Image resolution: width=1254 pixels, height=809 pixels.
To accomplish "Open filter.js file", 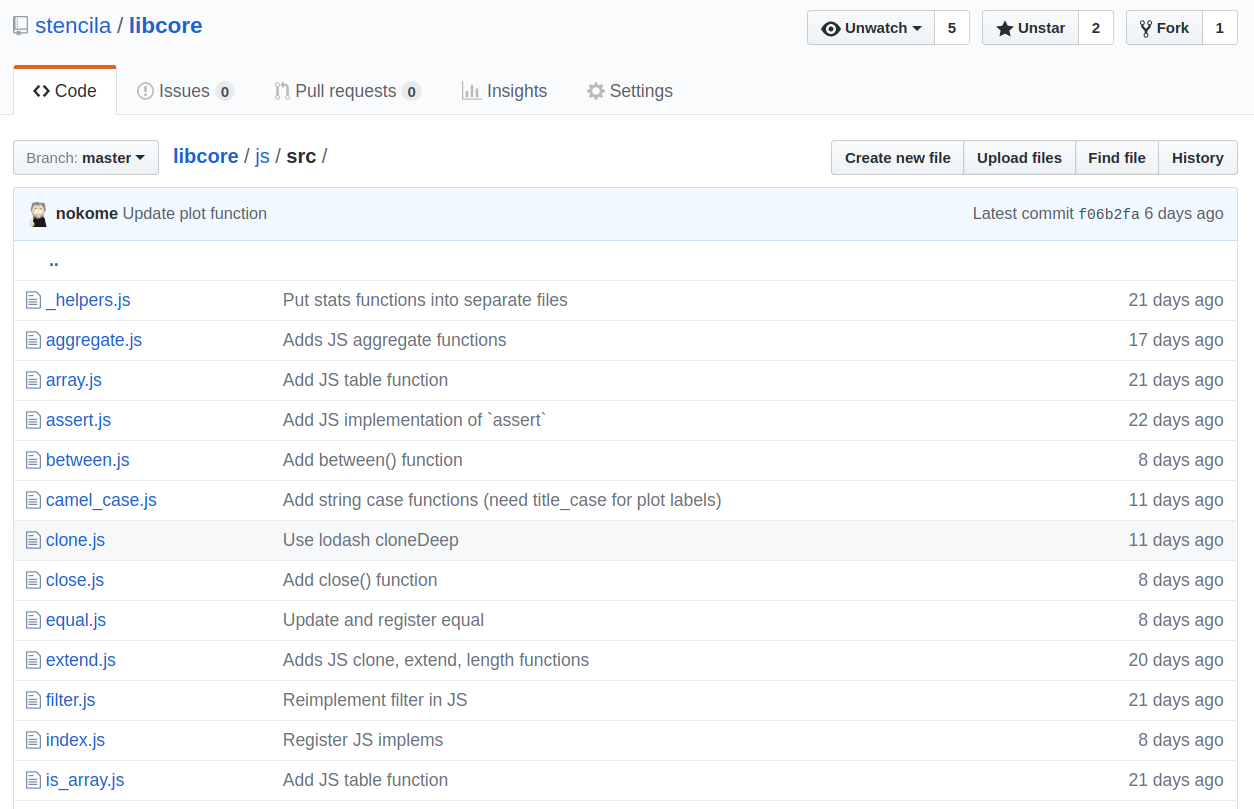I will tap(71, 700).
